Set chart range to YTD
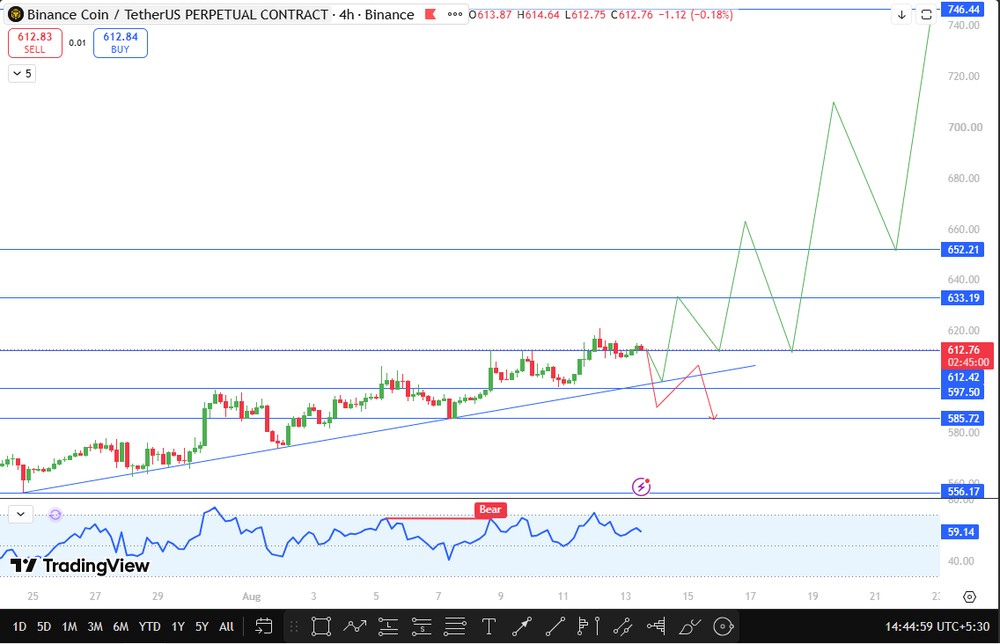Screen dimensions: 1000x644 pyautogui.click(x=150, y=627)
